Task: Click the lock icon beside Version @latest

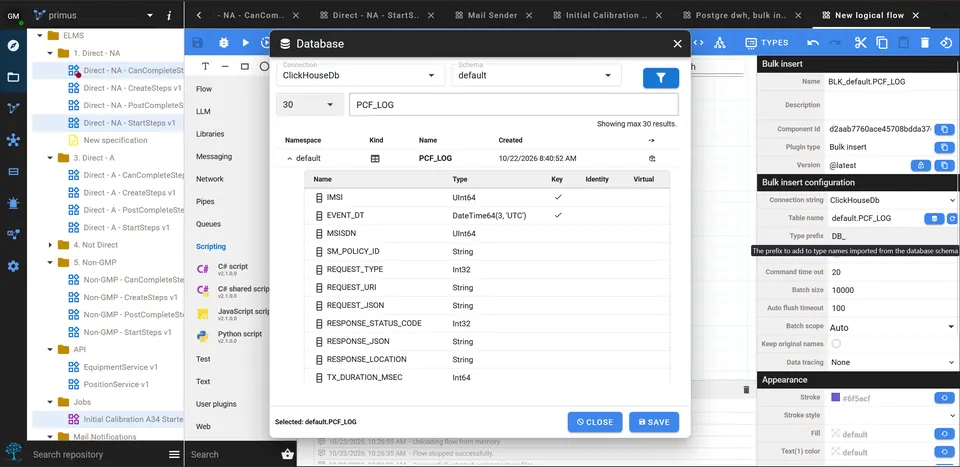Action: [921, 165]
